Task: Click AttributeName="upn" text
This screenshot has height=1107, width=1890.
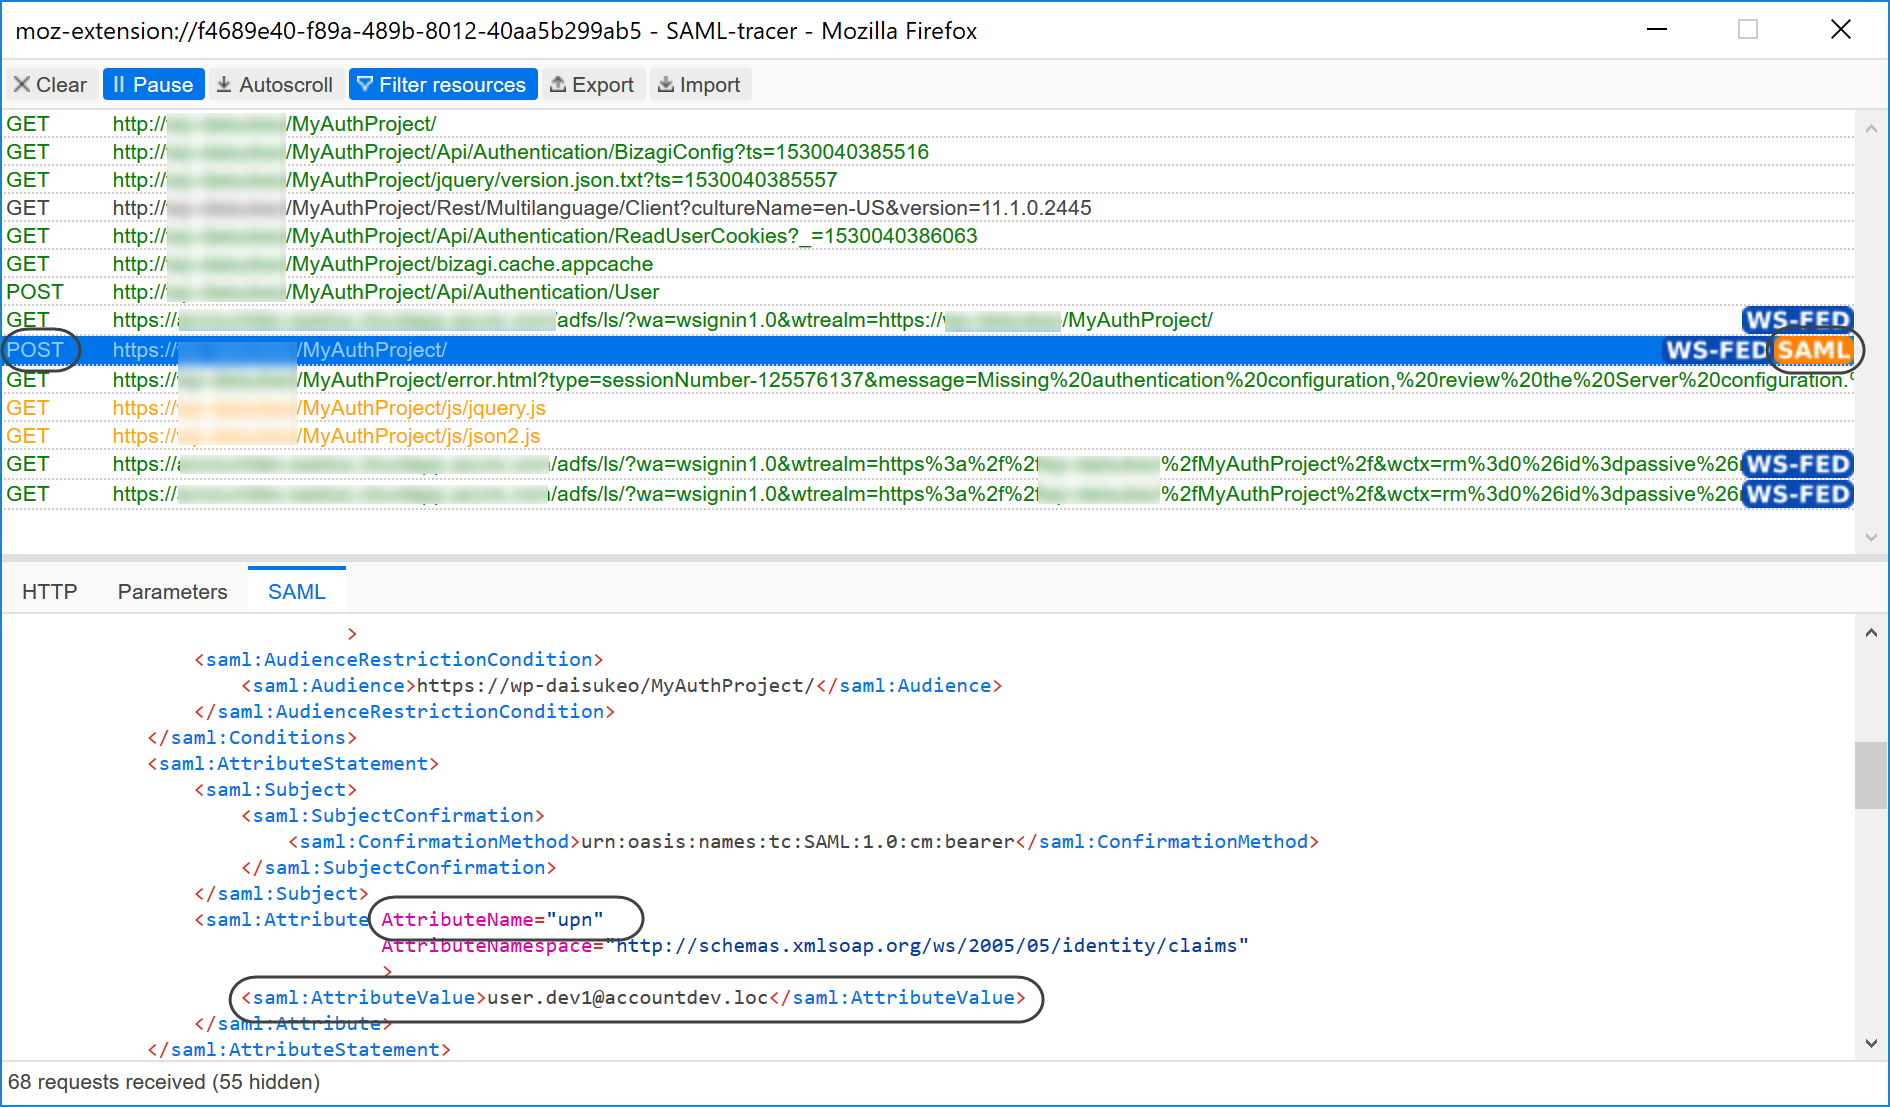Action: click(x=492, y=920)
